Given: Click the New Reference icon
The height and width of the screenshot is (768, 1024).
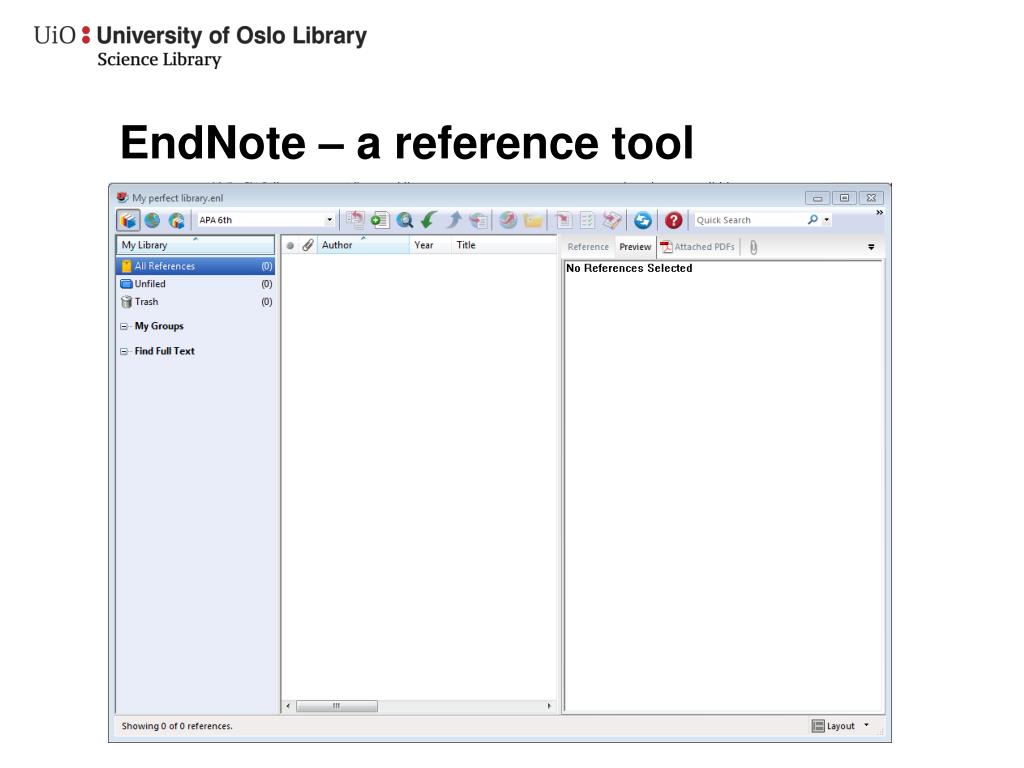Looking at the screenshot, I should tap(380, 220).
